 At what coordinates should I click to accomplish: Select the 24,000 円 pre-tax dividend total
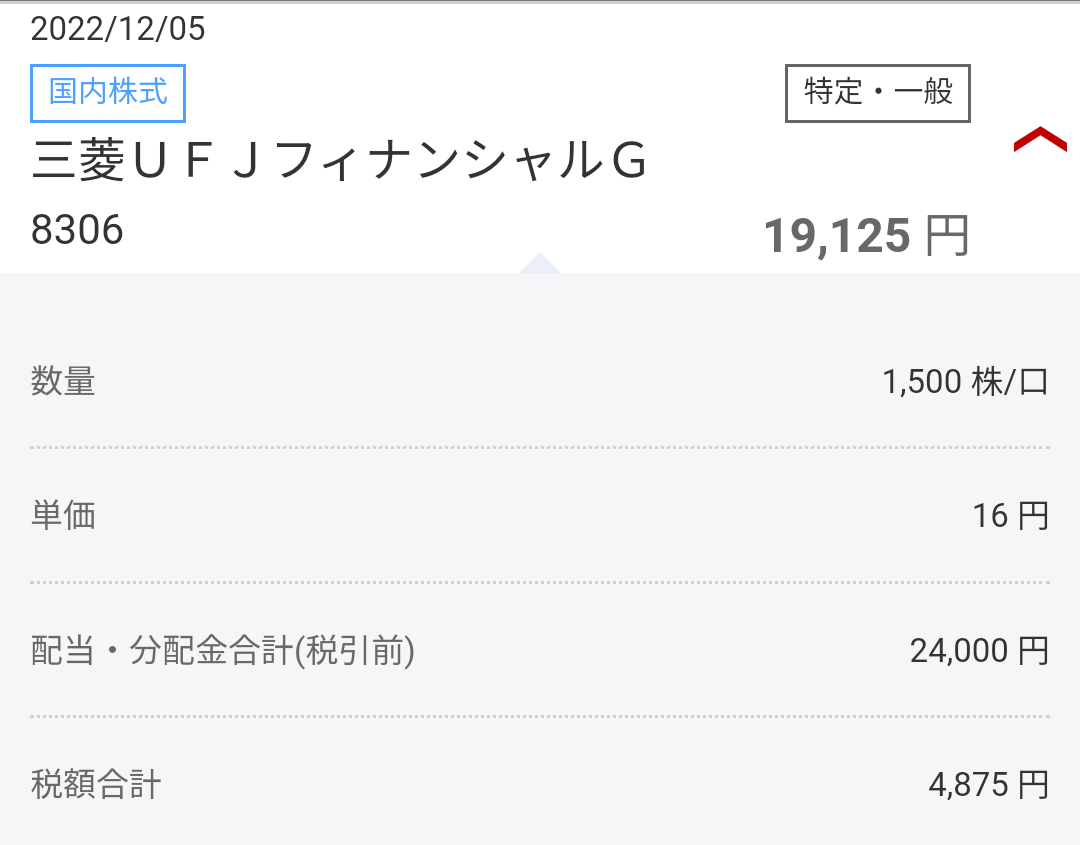[979, 650]
